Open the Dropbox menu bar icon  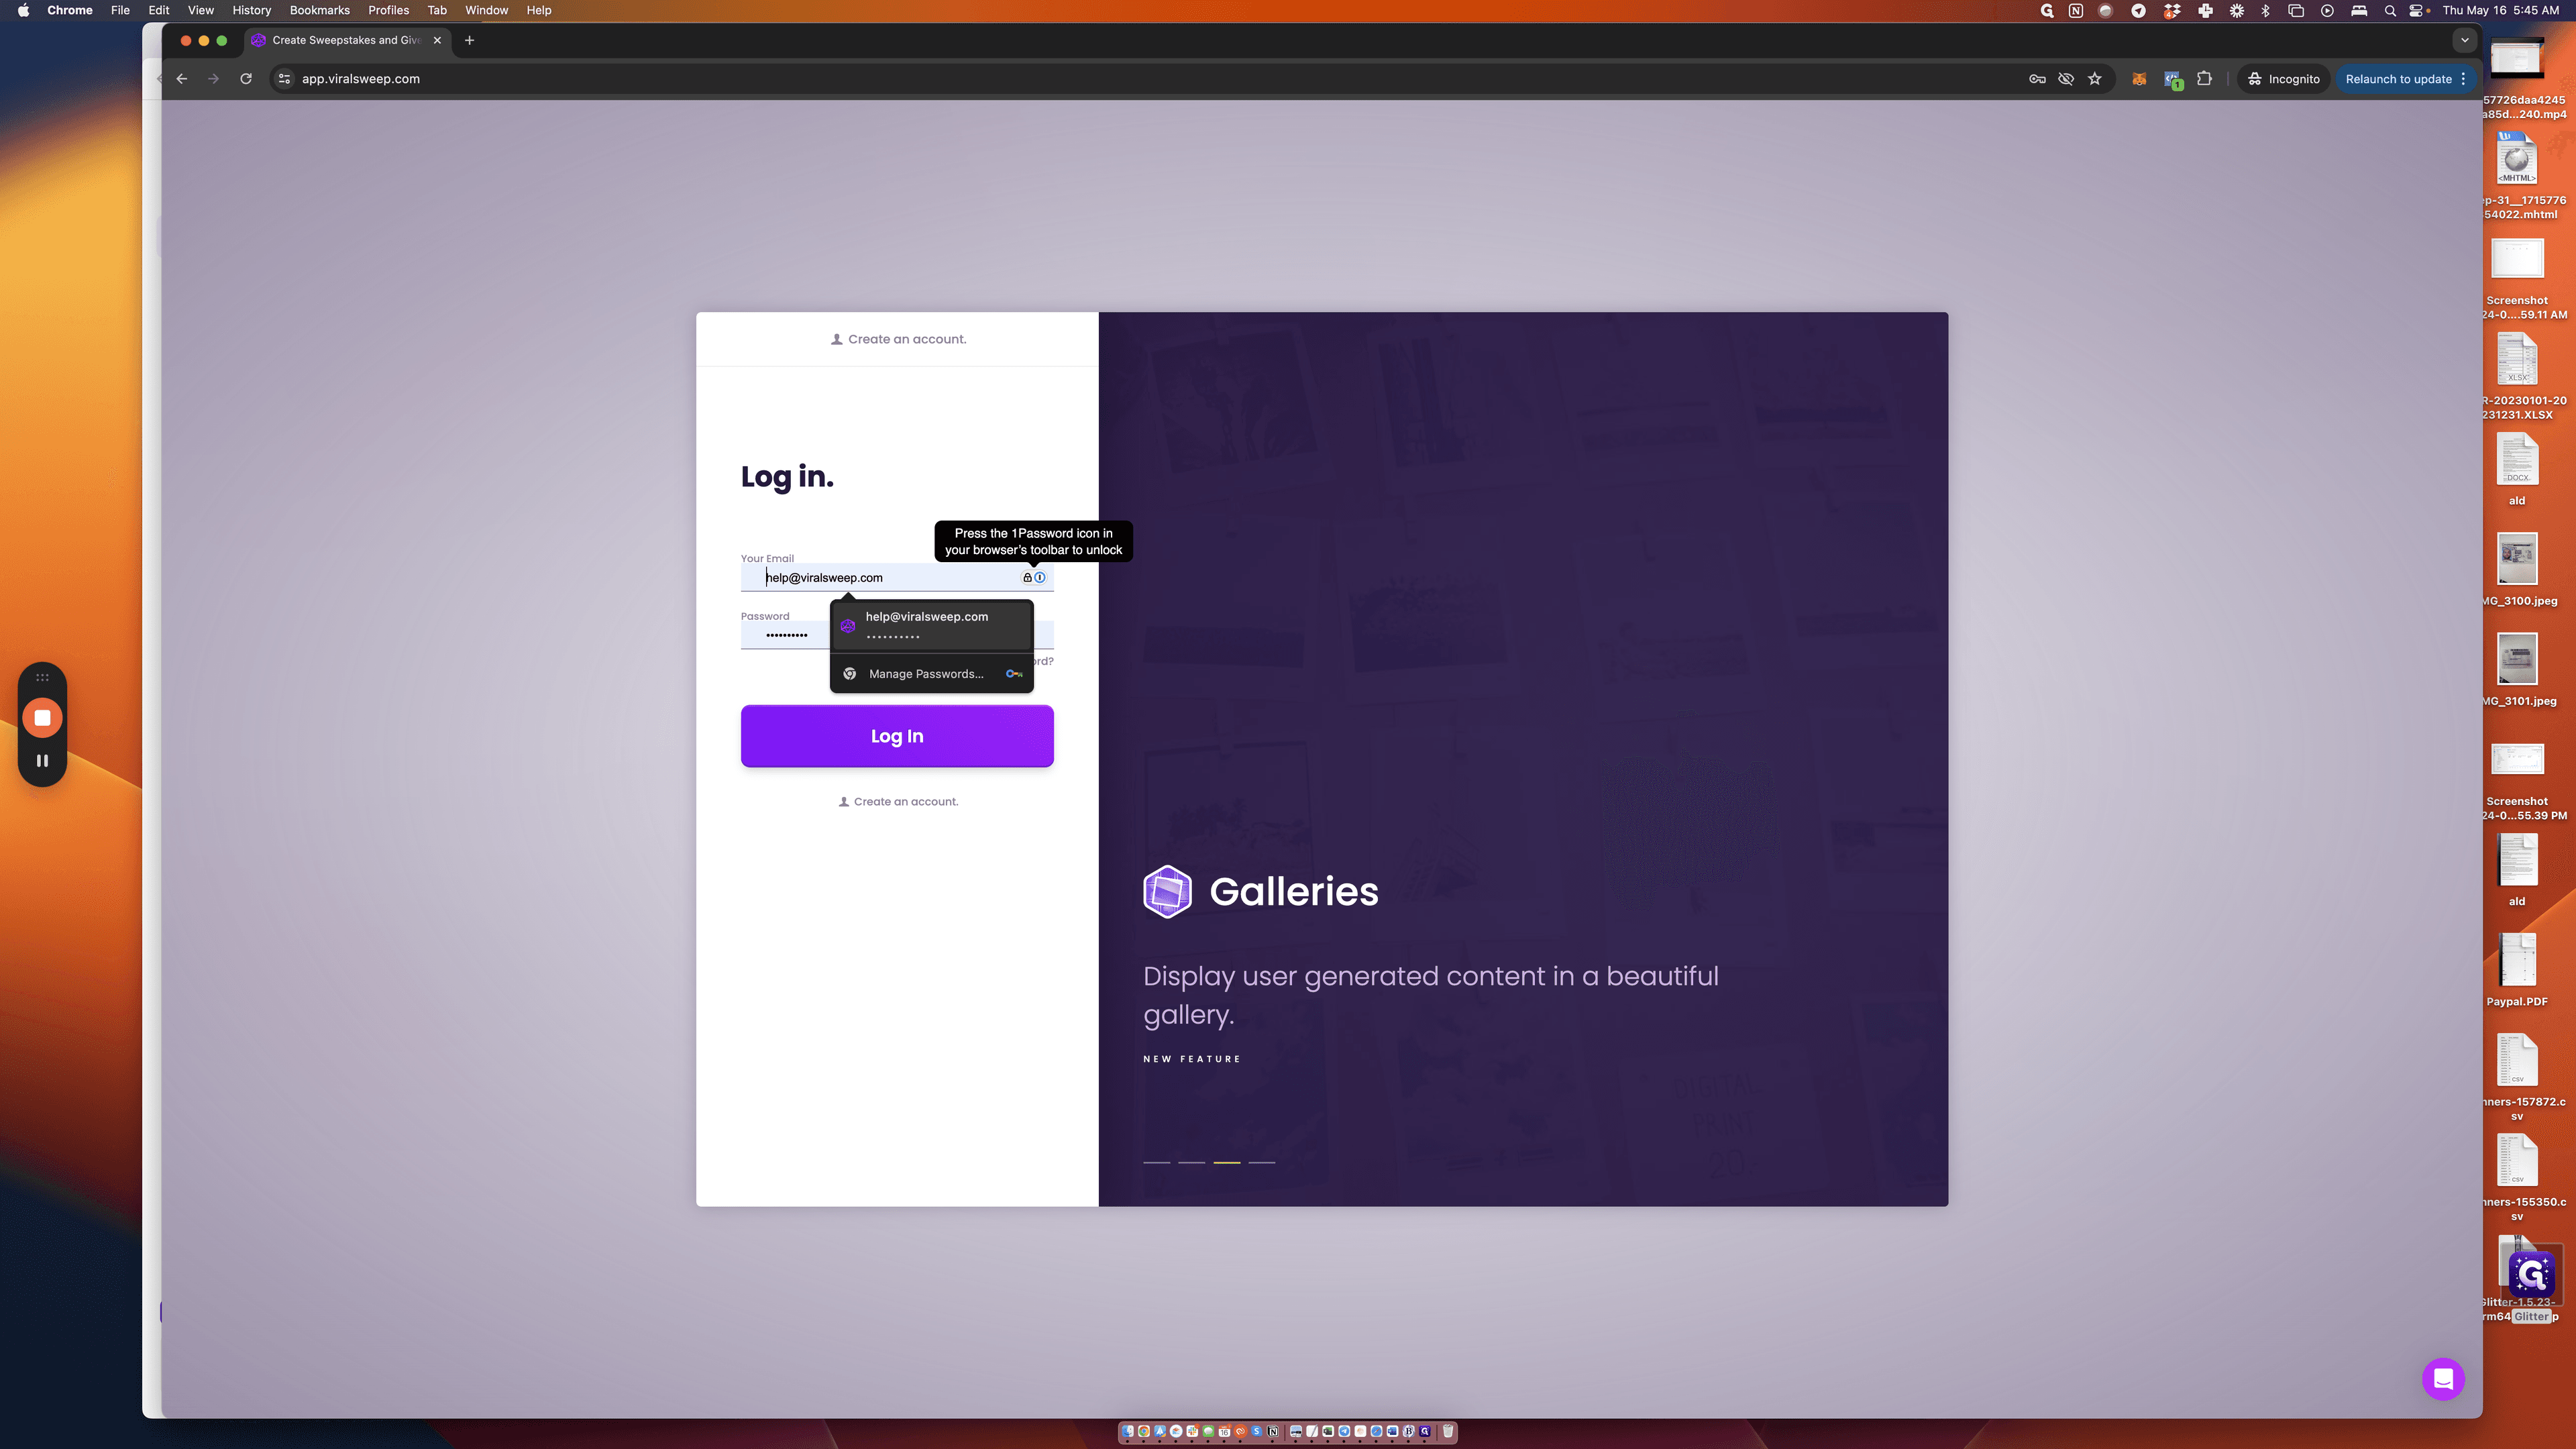point(2172,10)
